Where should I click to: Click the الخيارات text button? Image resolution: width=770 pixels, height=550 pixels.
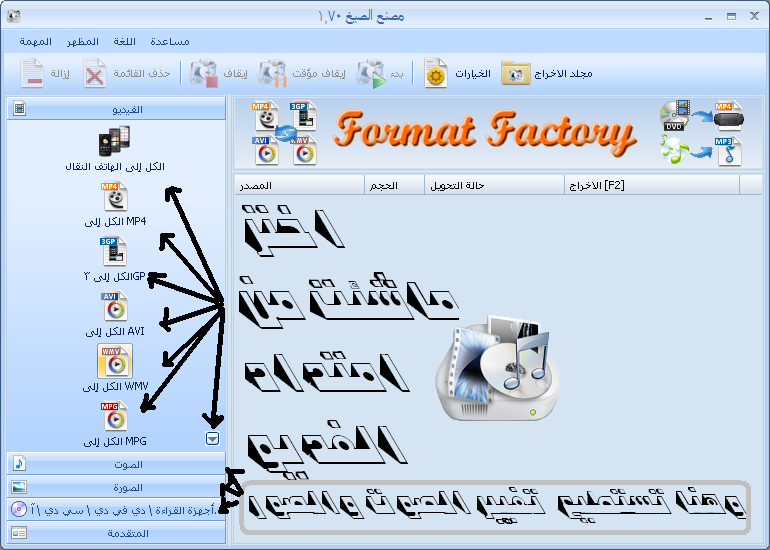(472, 74)
